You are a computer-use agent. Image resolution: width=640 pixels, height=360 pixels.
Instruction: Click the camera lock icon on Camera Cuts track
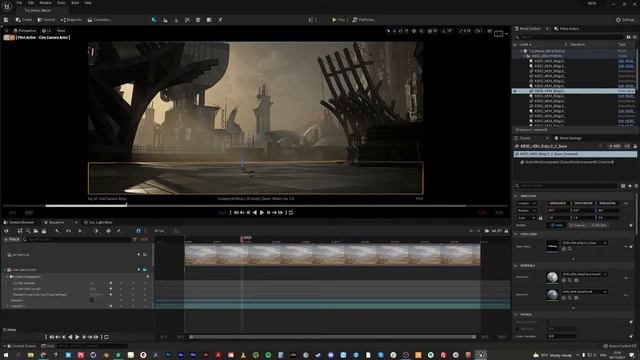tap(145, 255)
